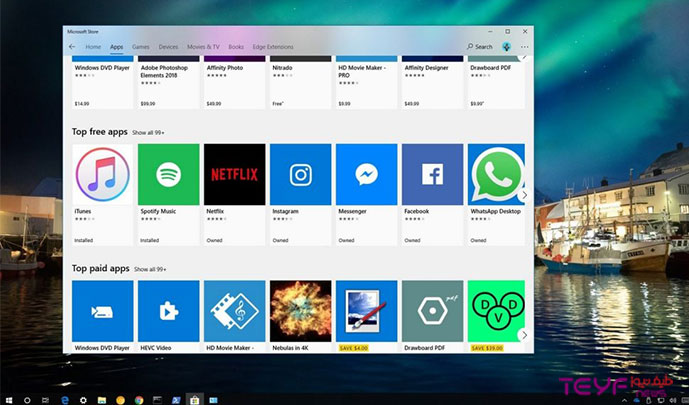Go back with the Store back arrow
Viewport: 689px width, 405px height.
pyautogui.click(x=72, y=47)
